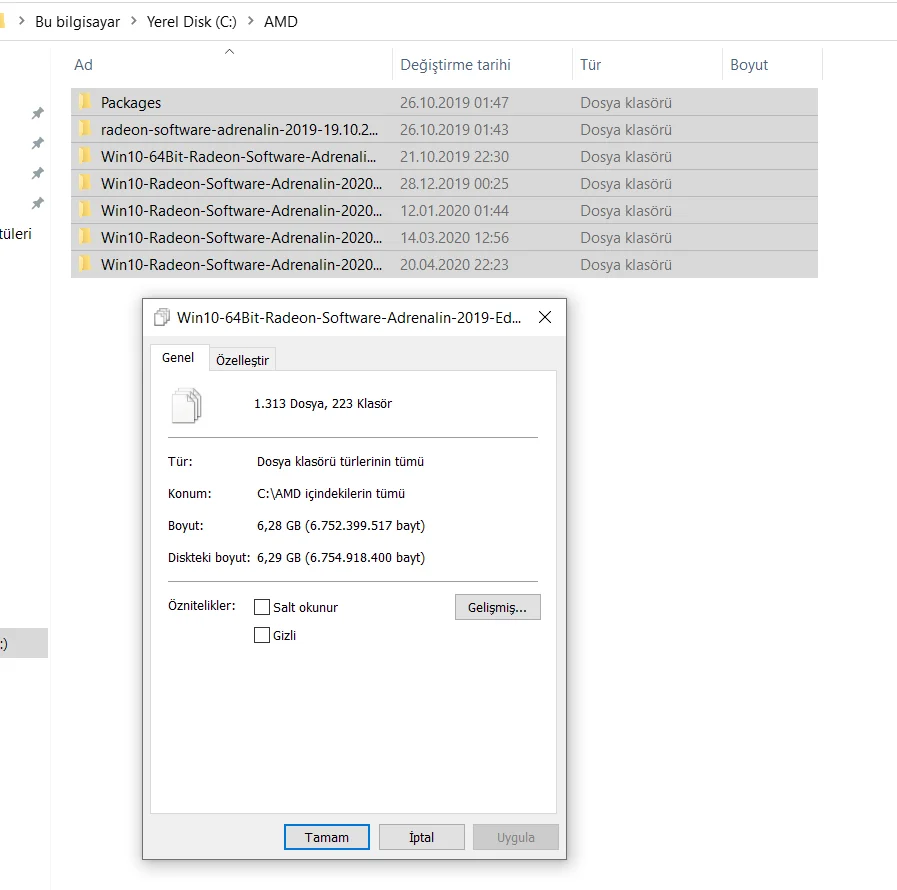Select Win10-Radeon-Software folder name dated 28.12.2019
The height and width of the screenshot is (890, 897).
tap(241, 184)
